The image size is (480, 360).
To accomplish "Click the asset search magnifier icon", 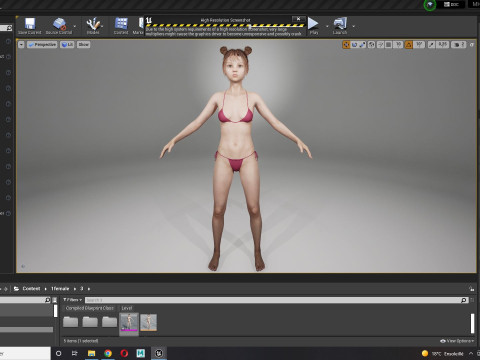I will tap(464, 300).
